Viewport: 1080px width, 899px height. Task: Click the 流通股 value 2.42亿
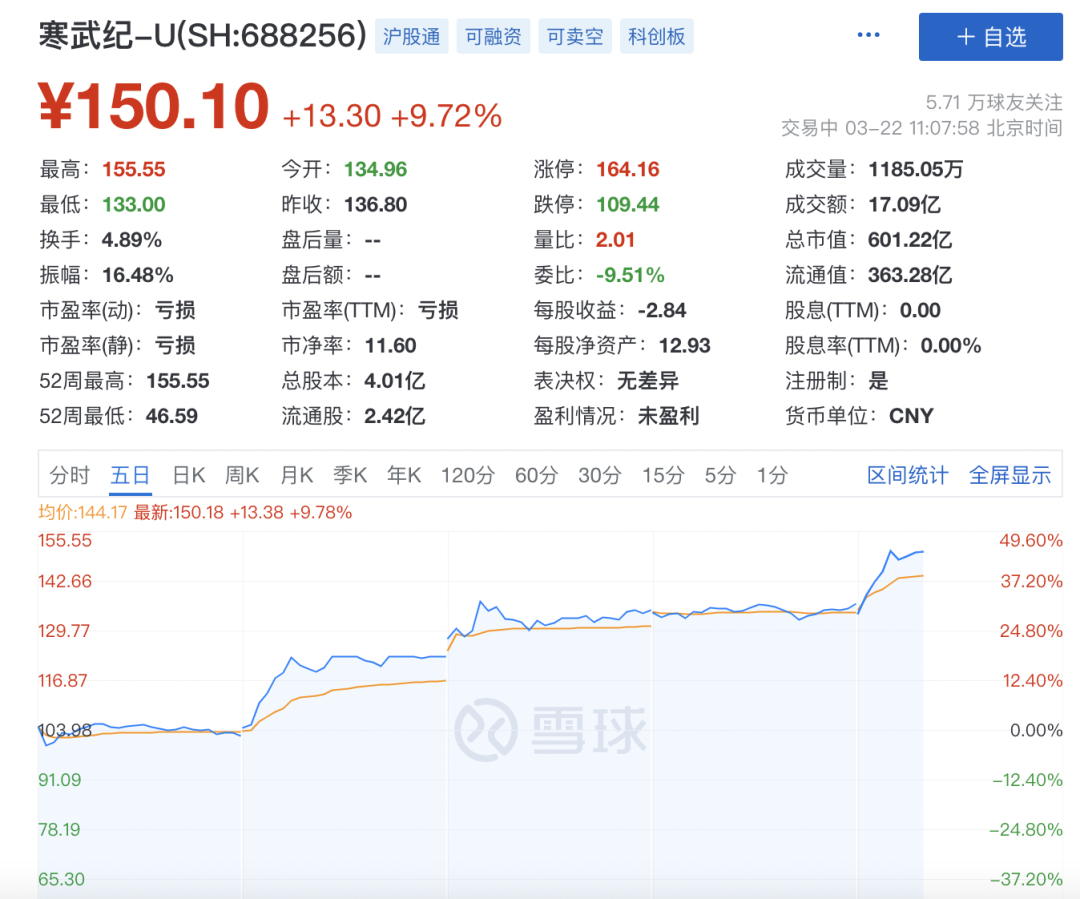point(395,416)
